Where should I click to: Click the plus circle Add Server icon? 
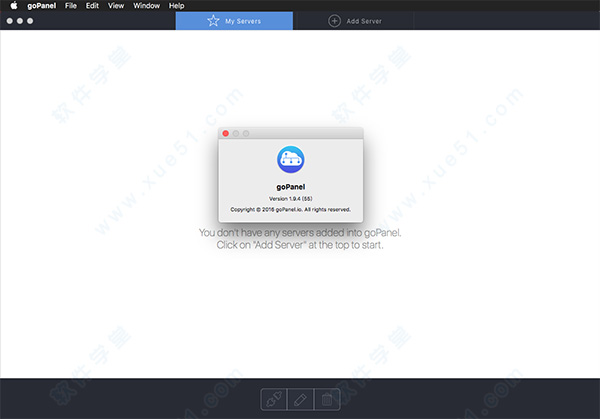point(334,21)
